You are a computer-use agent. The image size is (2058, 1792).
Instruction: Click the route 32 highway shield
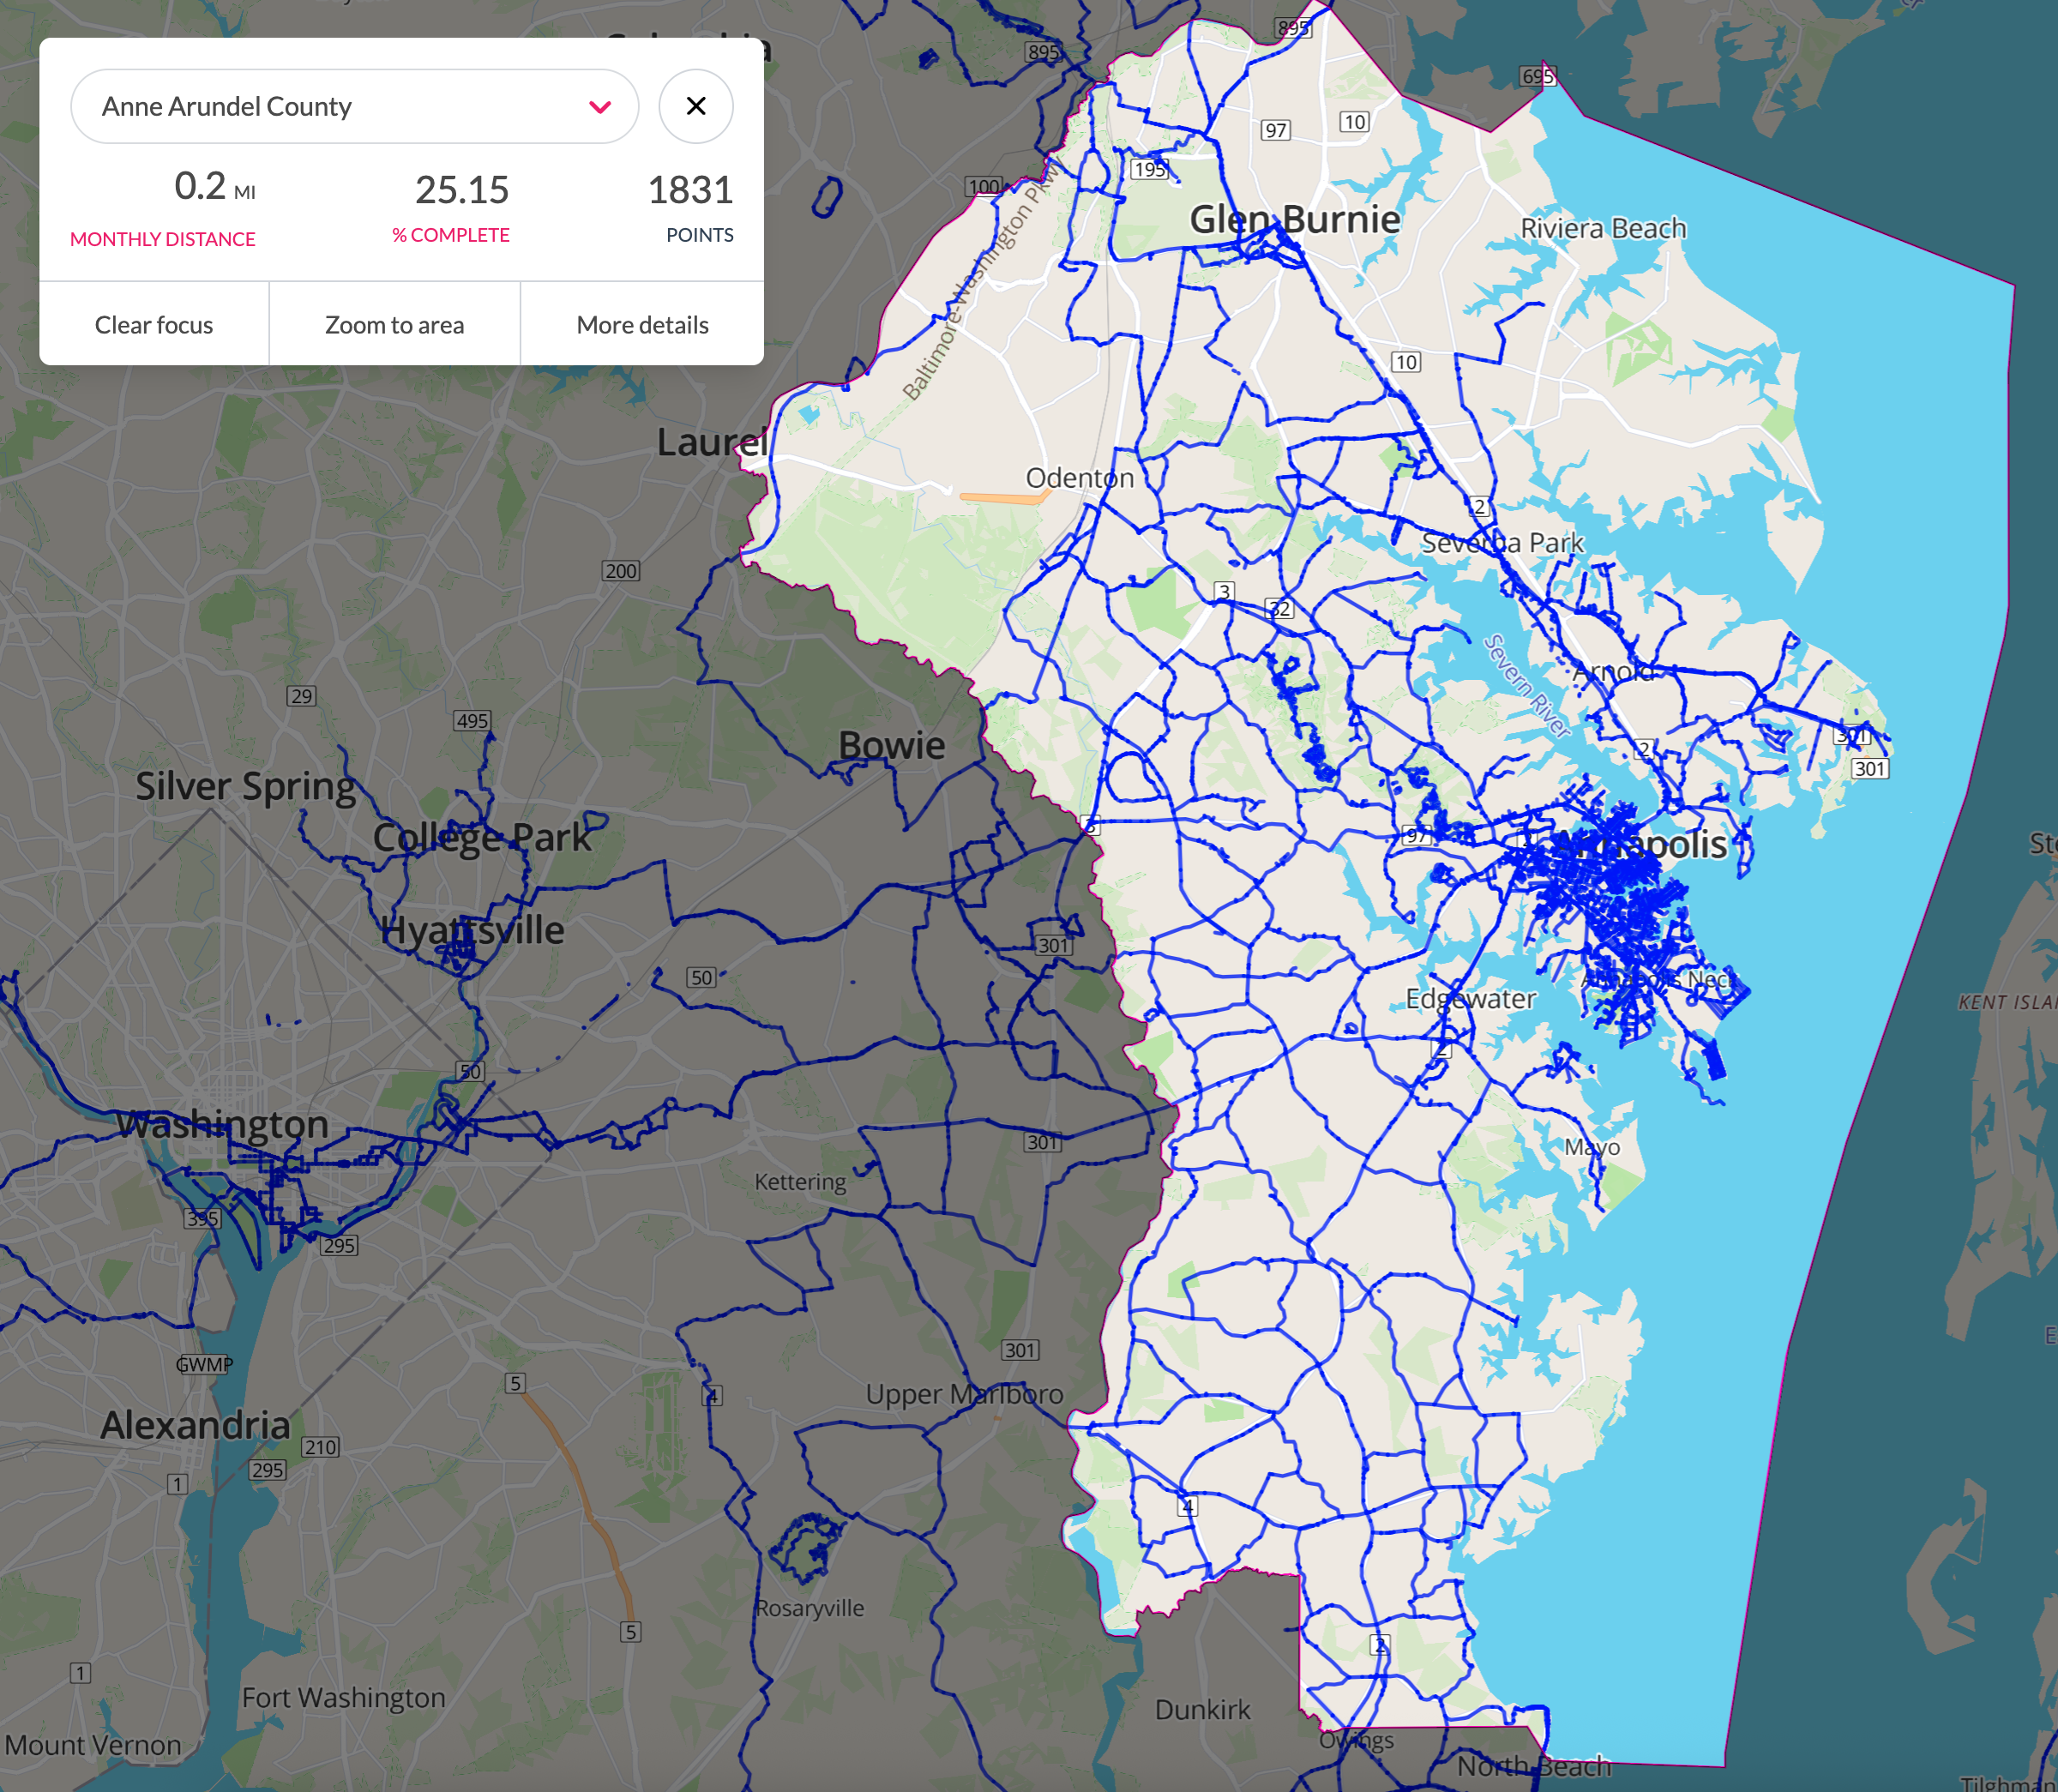pos(1280,609)
